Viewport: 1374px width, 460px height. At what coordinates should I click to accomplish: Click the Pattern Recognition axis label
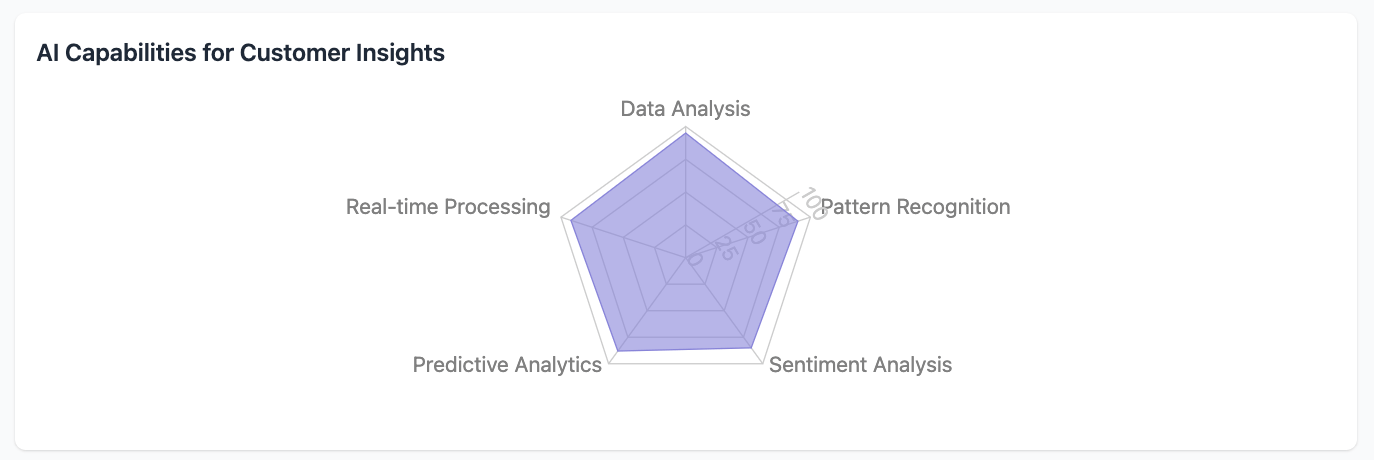(x=915, y=207)
